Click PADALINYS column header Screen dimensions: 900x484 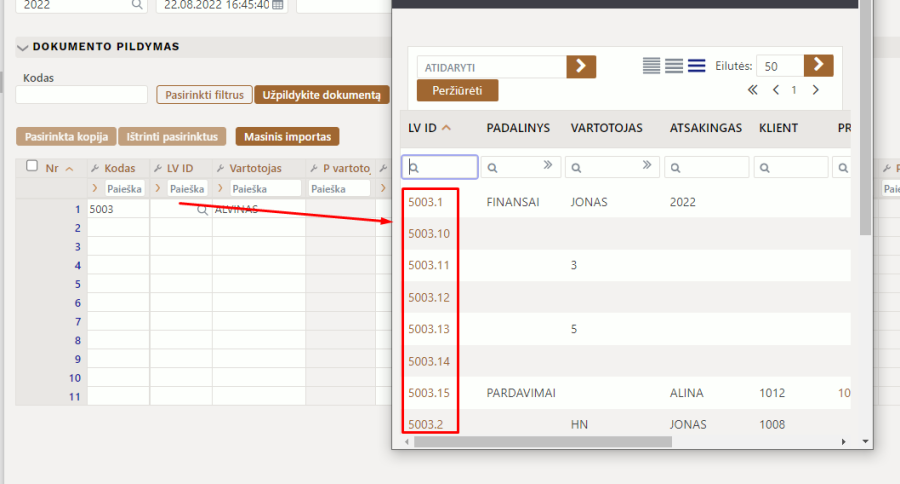tap(518, 128)
